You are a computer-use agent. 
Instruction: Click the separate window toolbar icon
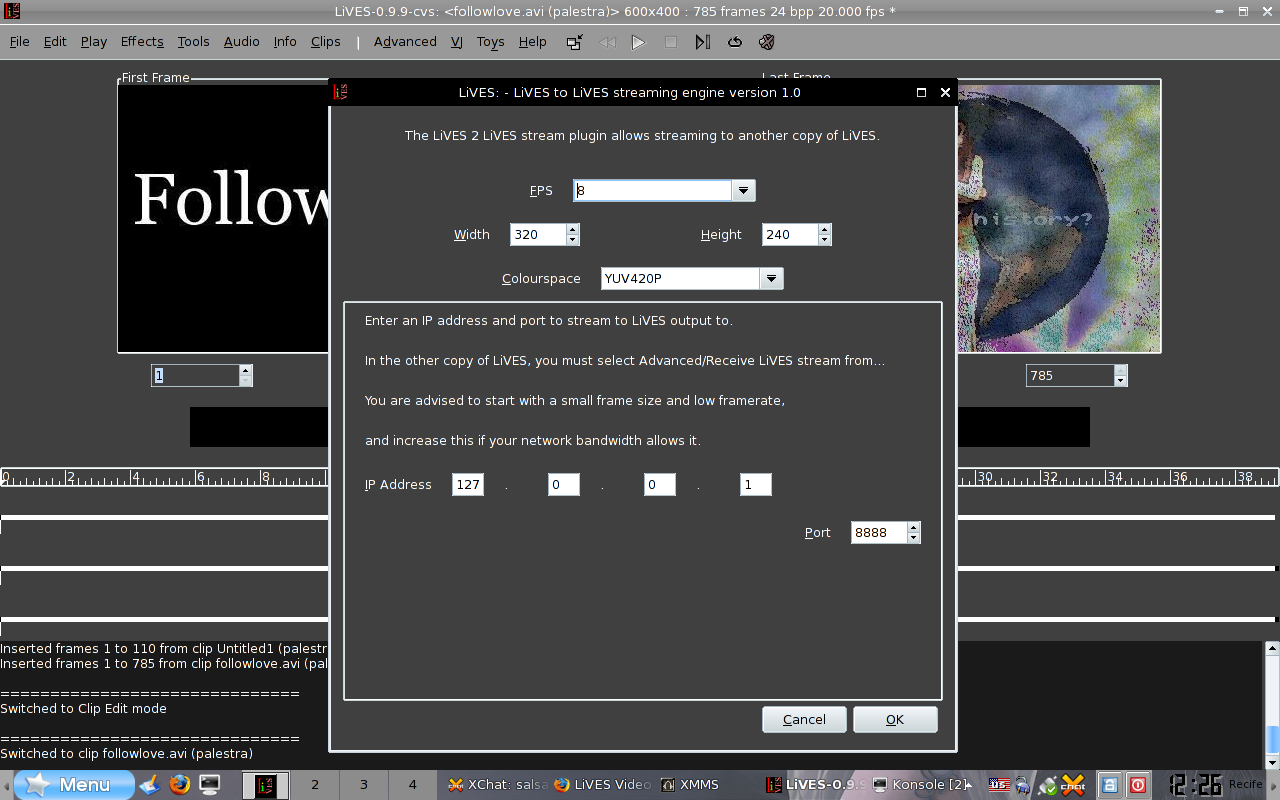574,42
